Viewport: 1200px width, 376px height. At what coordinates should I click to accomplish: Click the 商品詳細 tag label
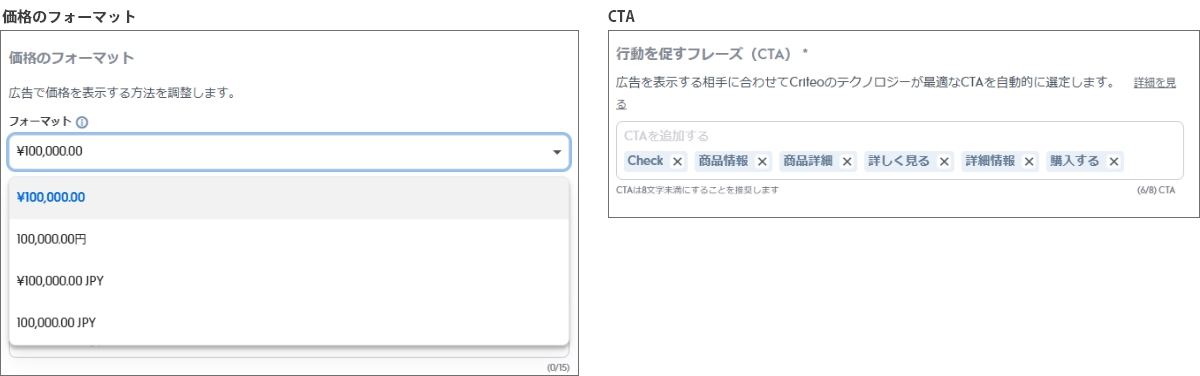807,161
